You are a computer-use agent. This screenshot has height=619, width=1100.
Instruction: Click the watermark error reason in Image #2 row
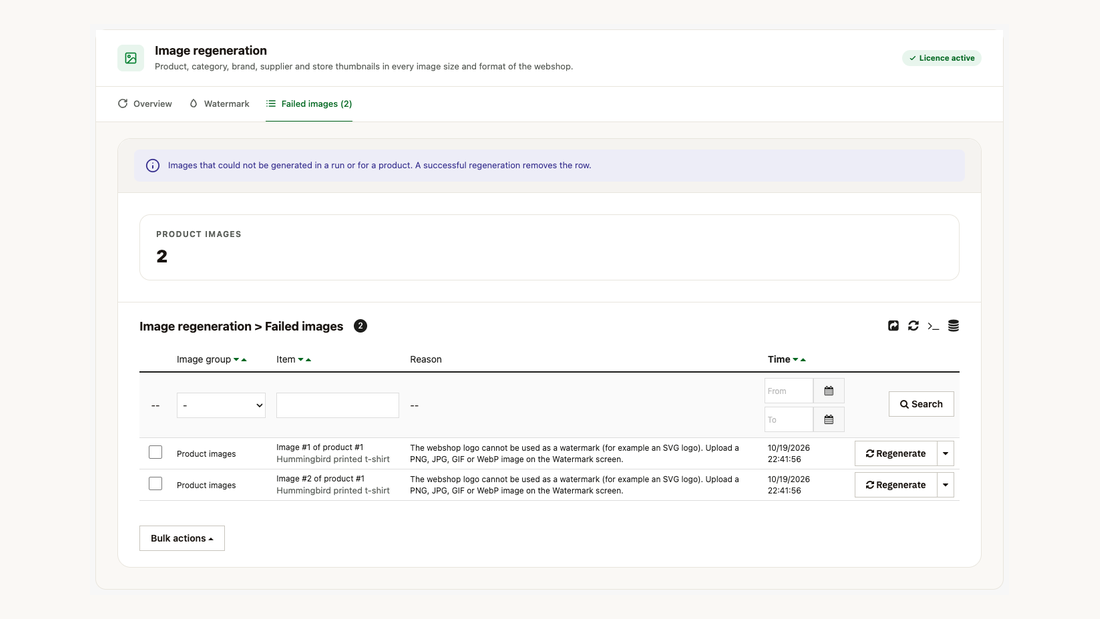click(x=575, y=485)
